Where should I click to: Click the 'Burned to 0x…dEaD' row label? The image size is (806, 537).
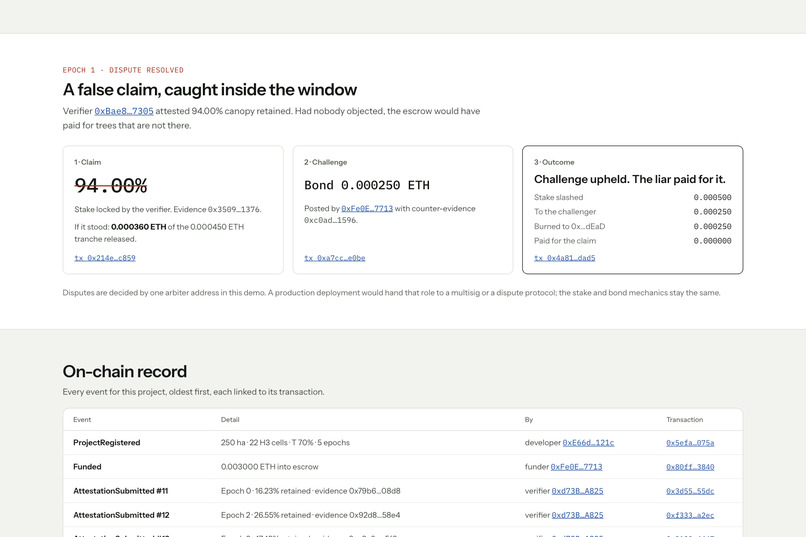pyautogui.click(x=570, y=226)
